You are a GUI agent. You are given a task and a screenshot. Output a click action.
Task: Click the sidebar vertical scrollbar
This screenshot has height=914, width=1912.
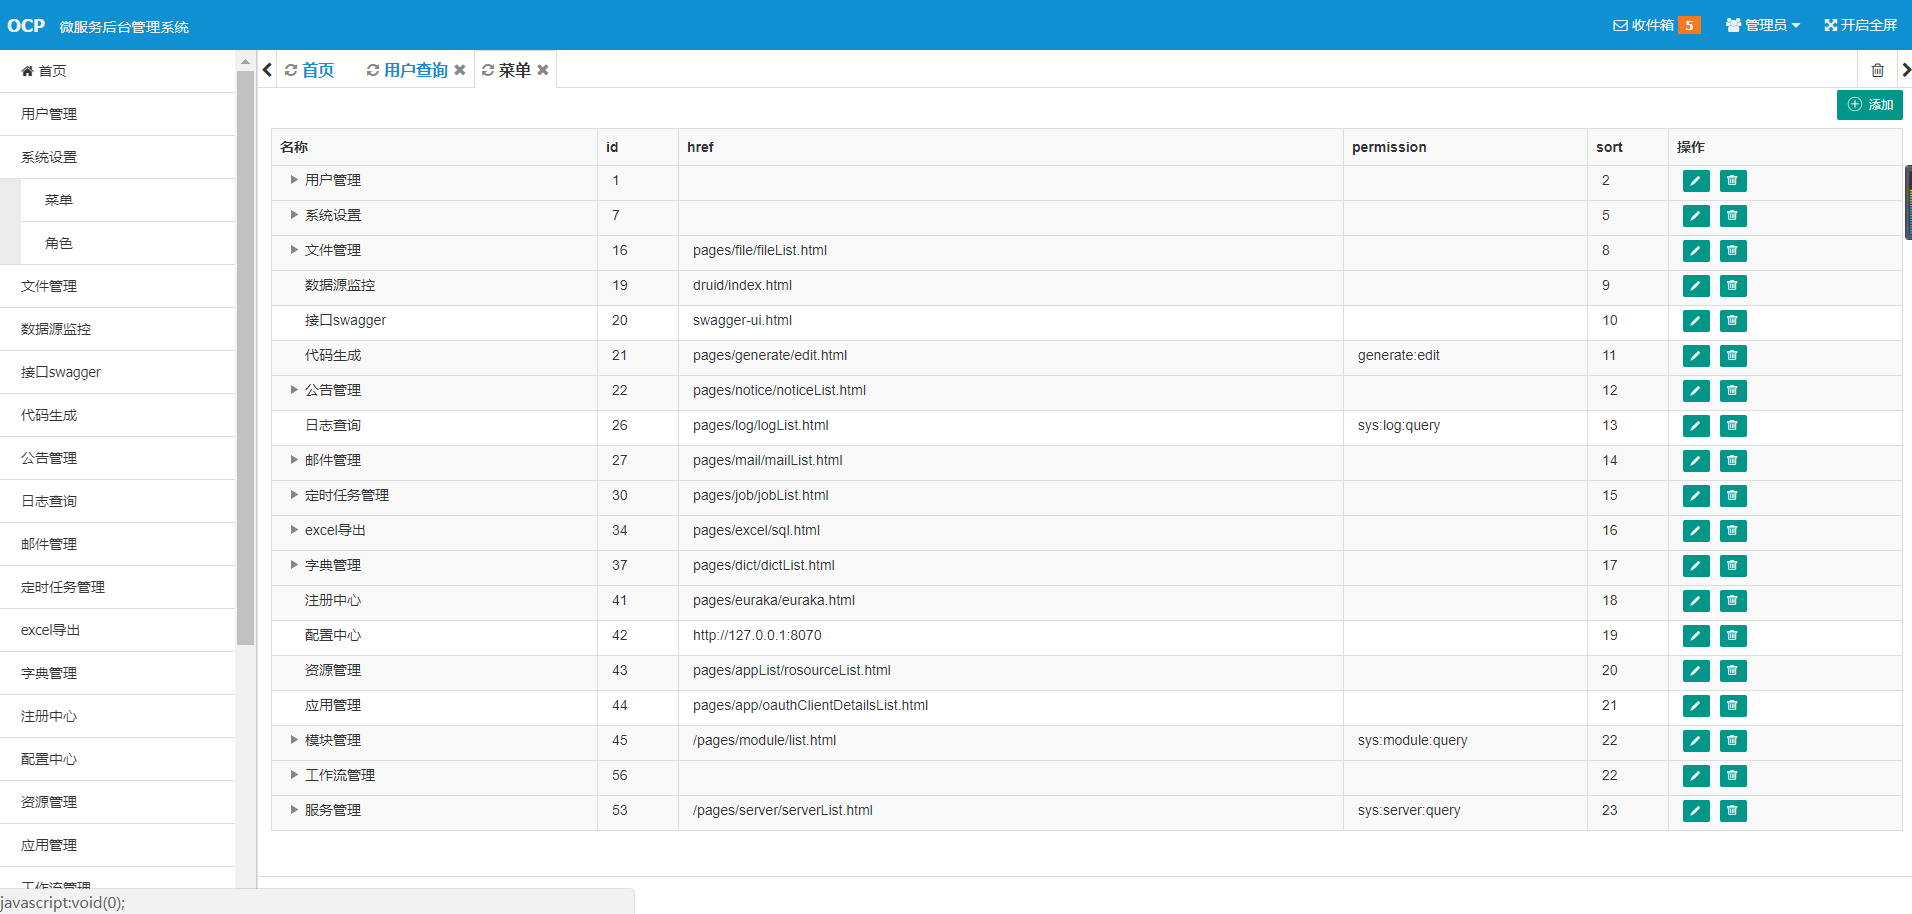point(245,358)
